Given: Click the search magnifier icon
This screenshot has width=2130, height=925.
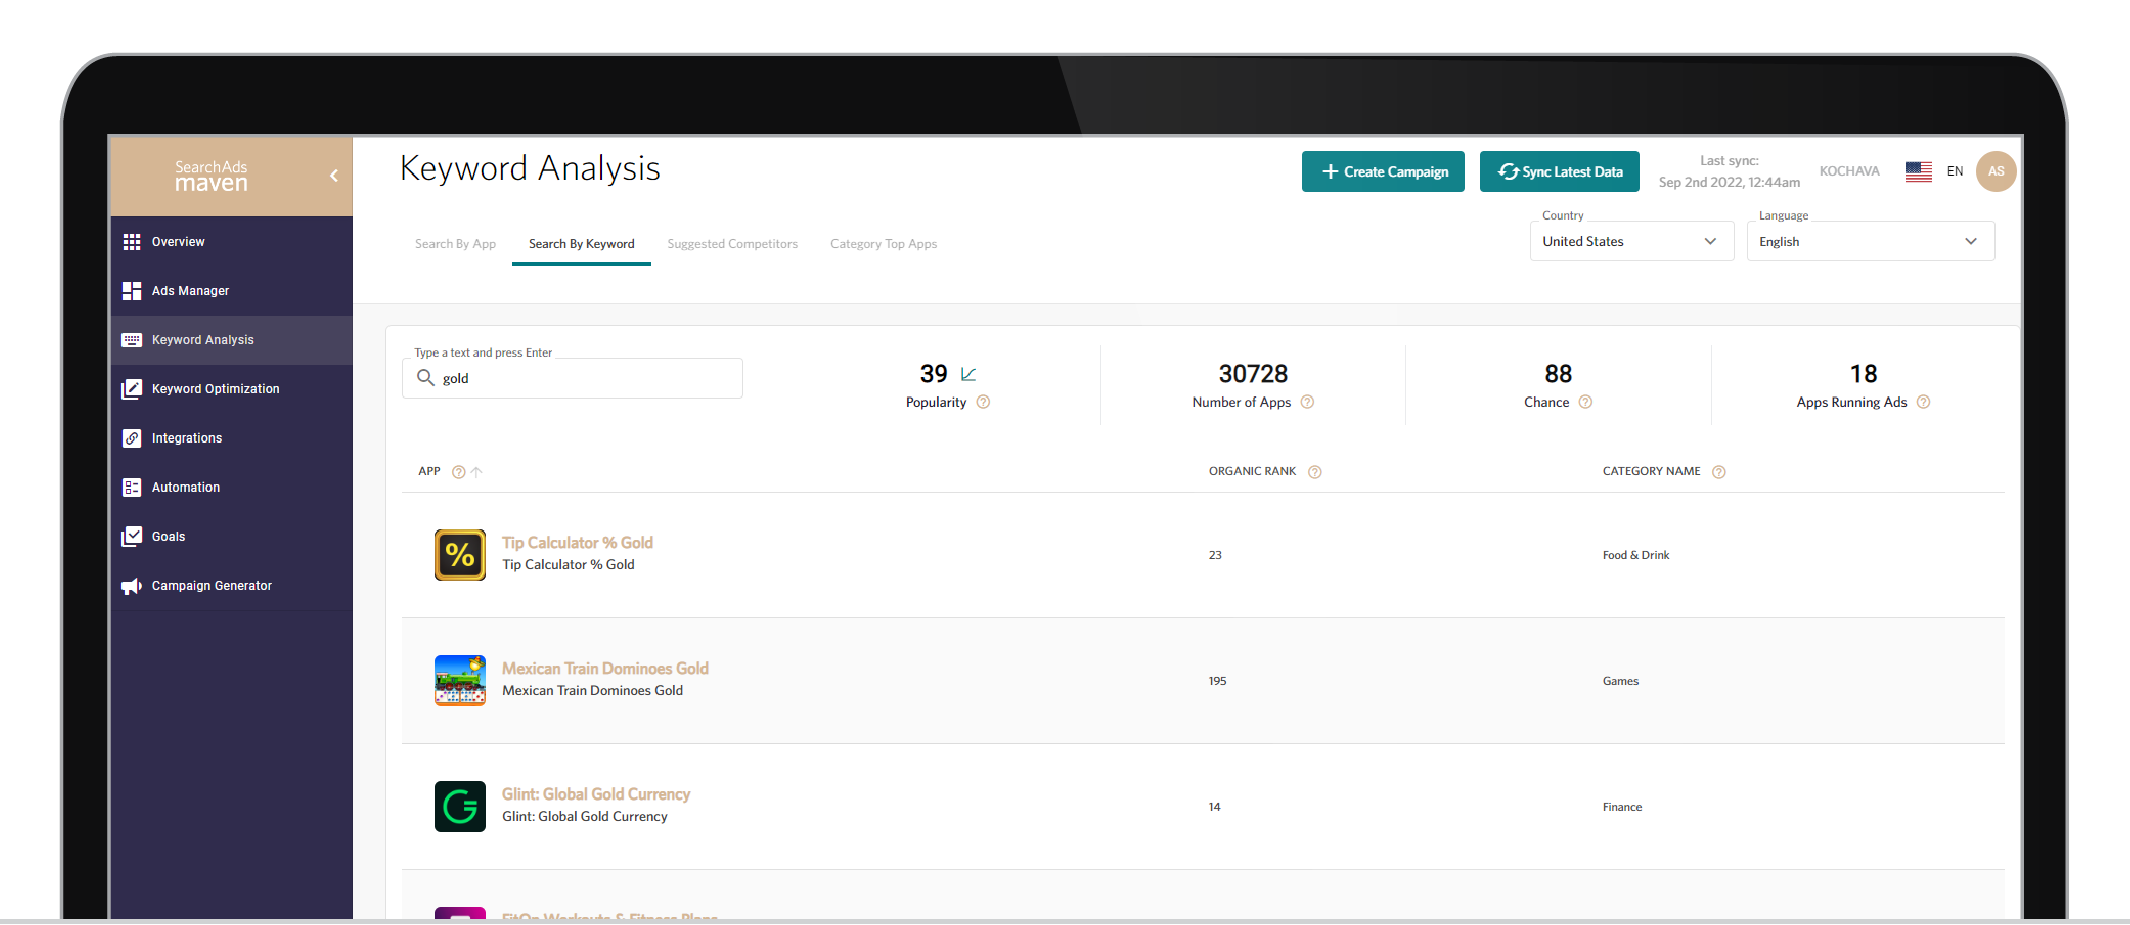Looking at the screenshot, I should [425, 378].
